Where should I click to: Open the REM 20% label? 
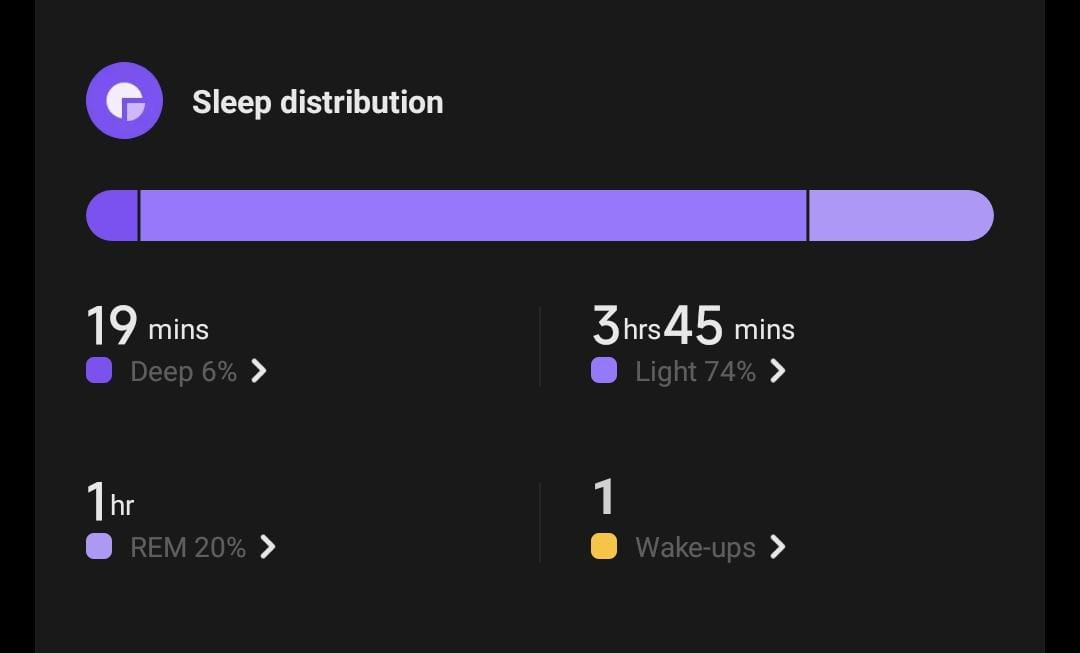tap(188, 548)
